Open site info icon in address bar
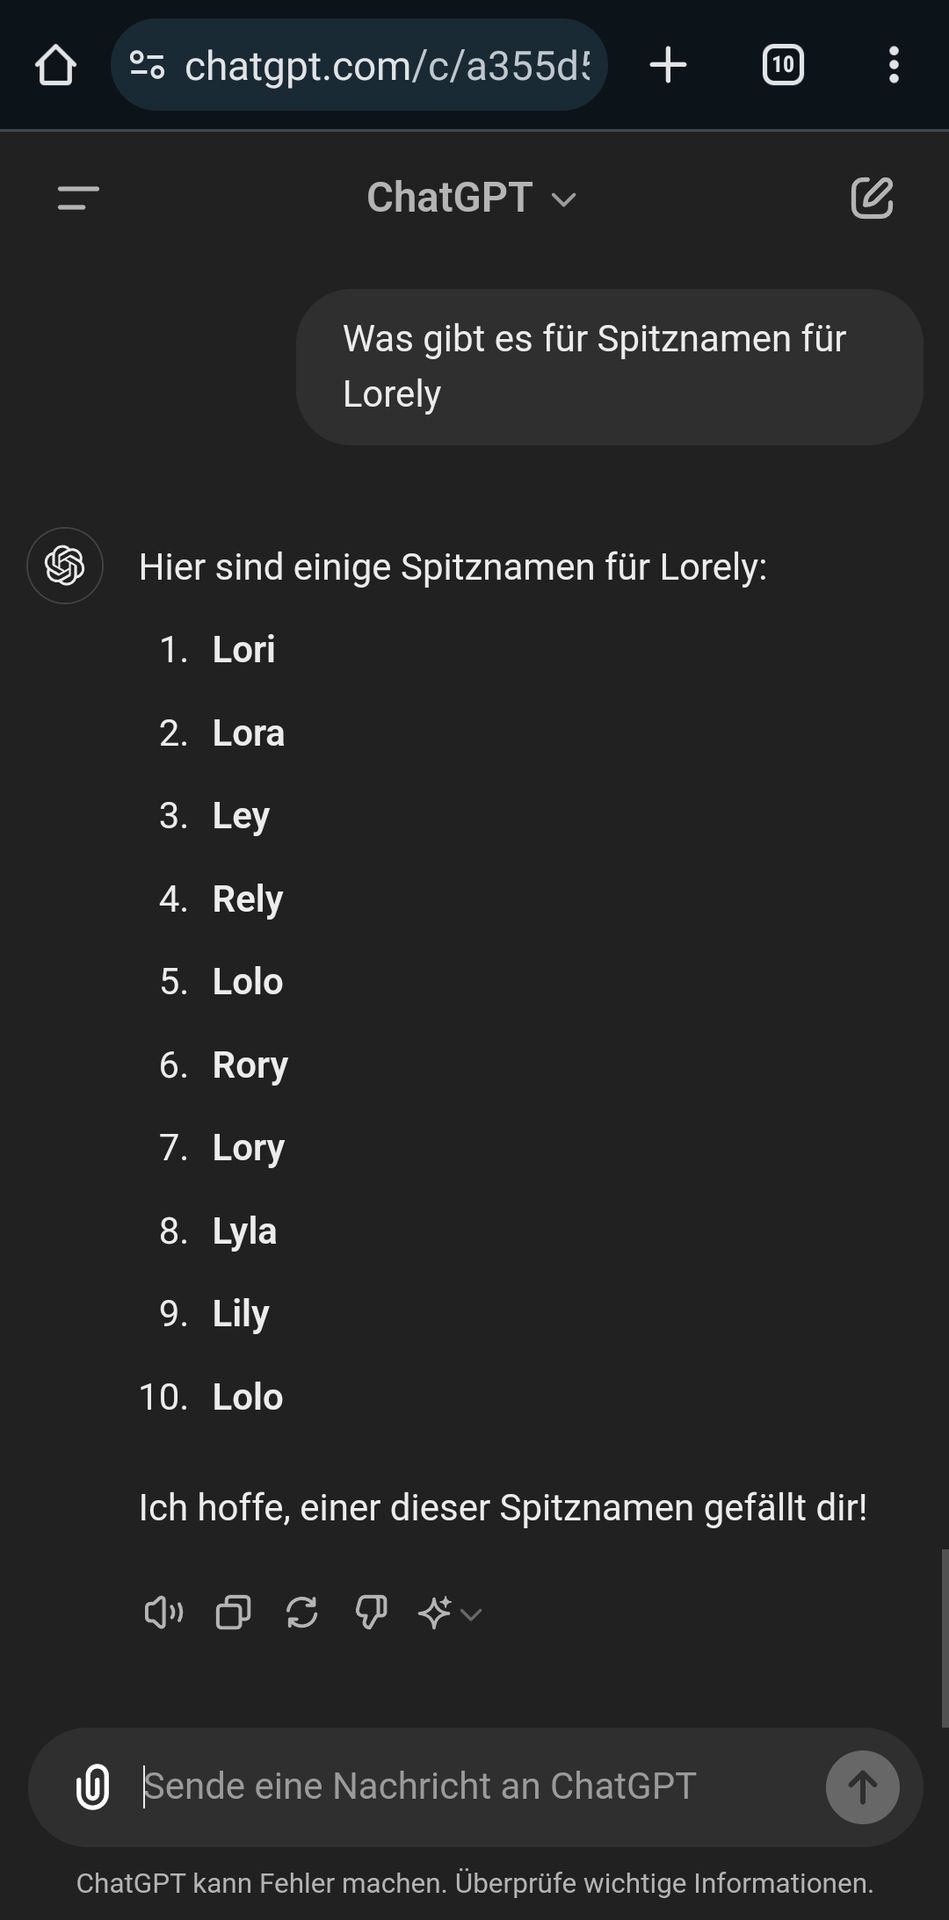The height and width of the screenshot is (1920, 949). pyautogui.click(x=147, y=66)
